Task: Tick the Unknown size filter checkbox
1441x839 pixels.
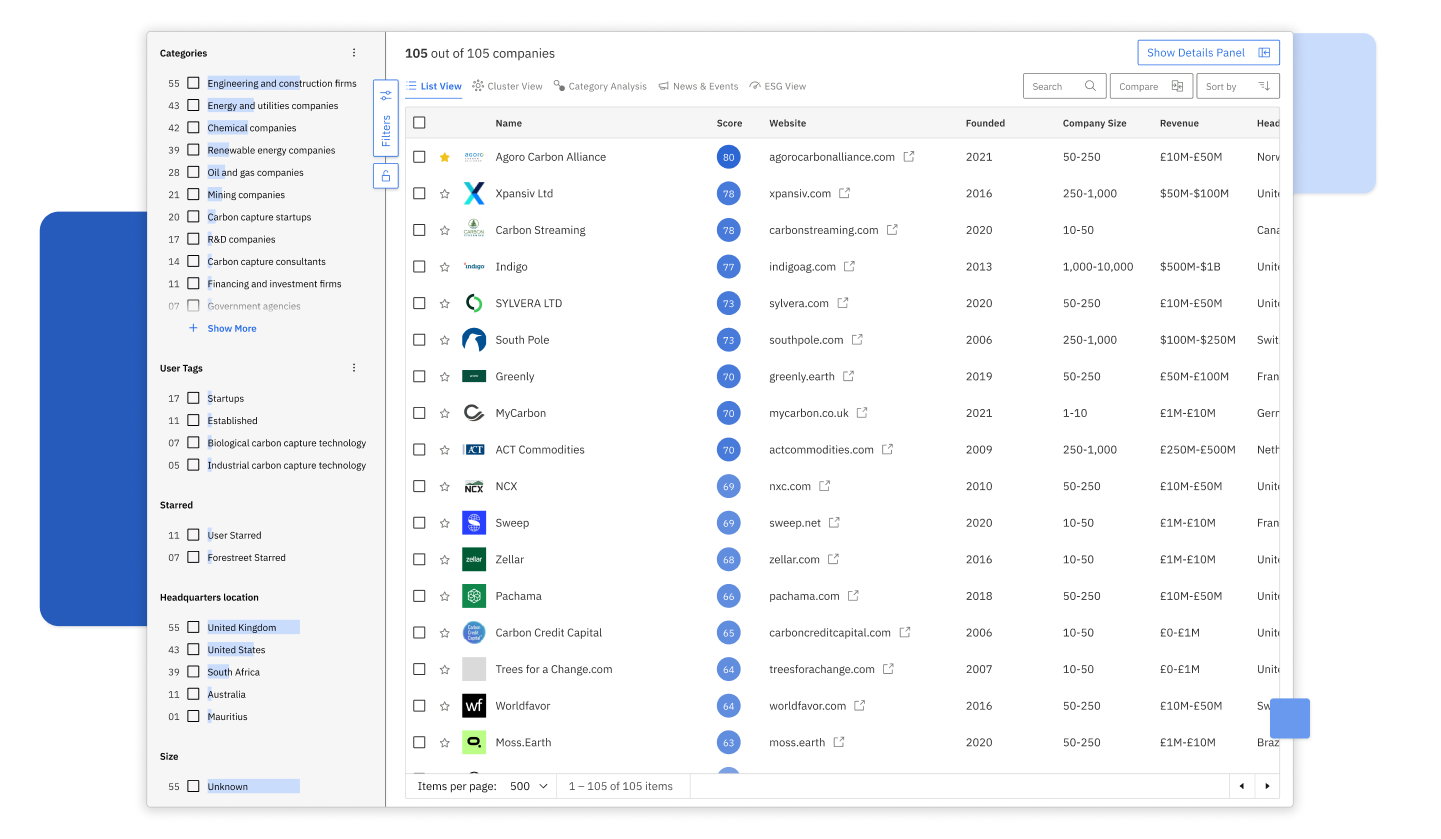Action: (193, 786)
